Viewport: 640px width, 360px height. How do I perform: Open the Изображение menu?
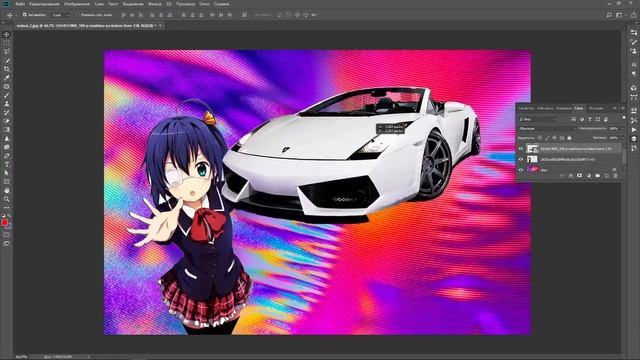pos(77,4)
